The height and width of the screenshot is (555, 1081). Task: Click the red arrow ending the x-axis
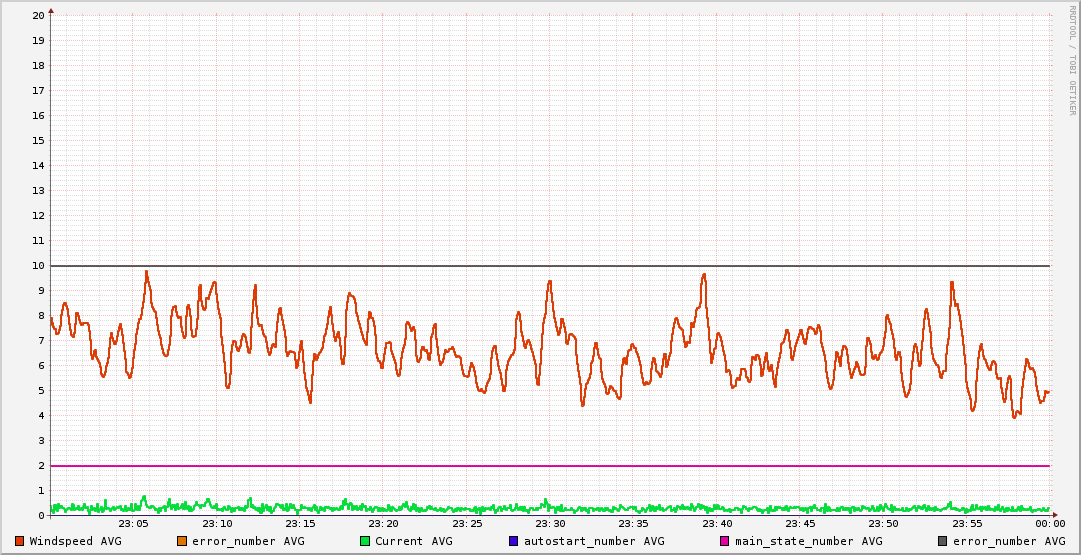1054,515
